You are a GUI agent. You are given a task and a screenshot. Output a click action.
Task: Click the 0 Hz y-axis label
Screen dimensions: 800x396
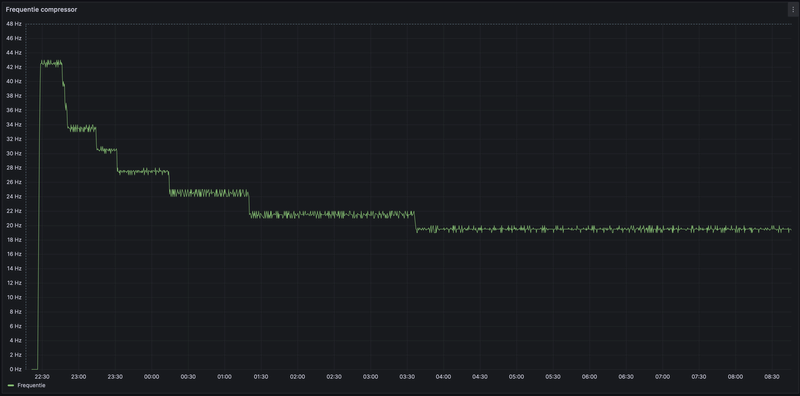pos(15,369)
